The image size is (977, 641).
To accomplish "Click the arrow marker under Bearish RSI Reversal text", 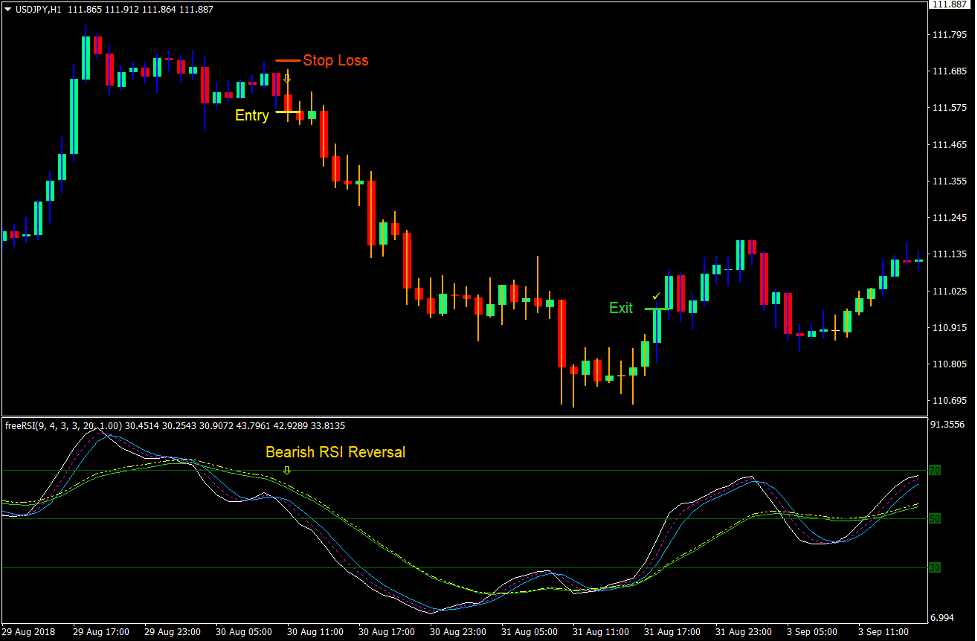I will pos(285,468).
